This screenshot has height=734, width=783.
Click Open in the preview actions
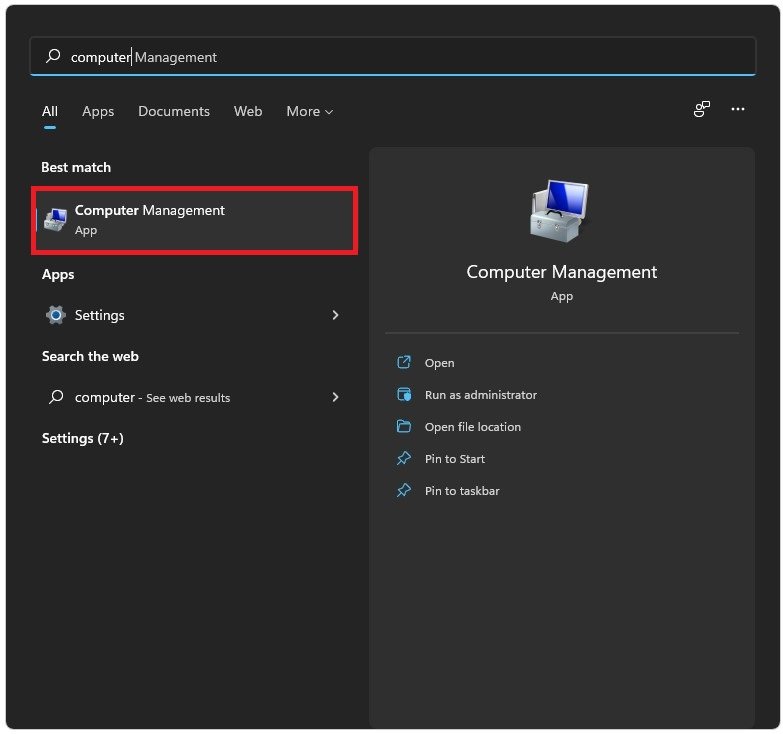click(439, 363)
